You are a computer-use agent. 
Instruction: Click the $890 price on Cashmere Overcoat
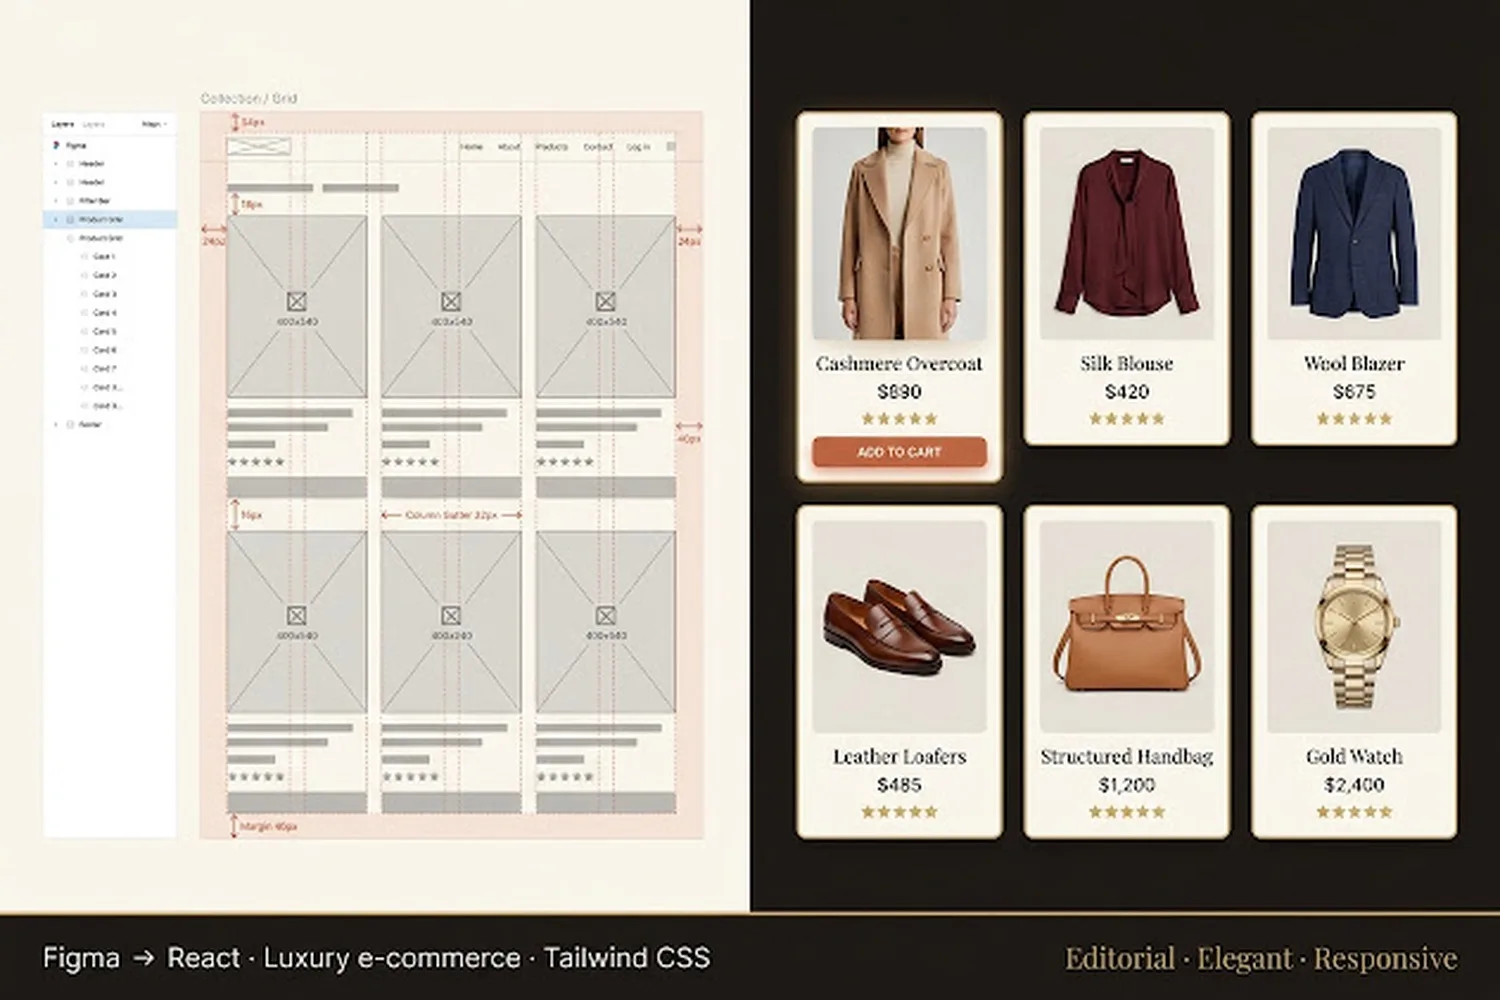(899, 392)
